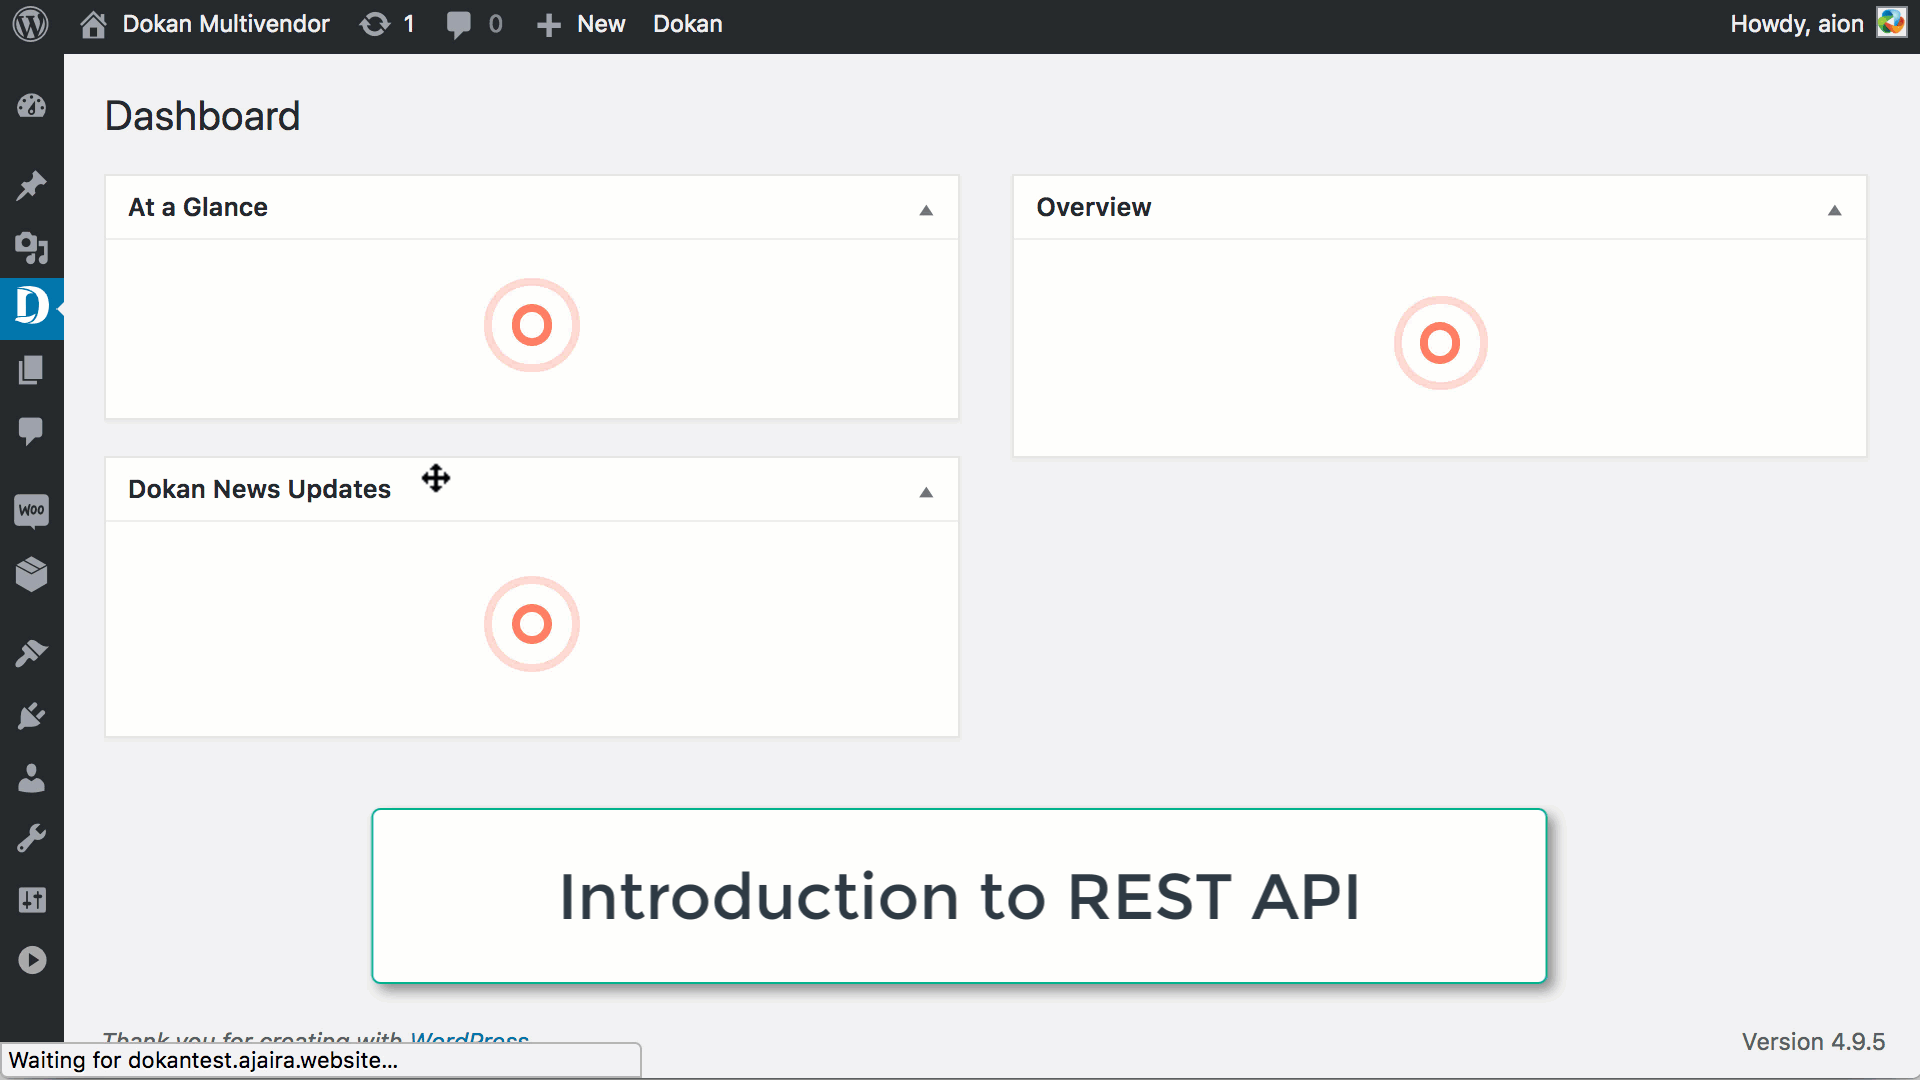This screenshot has width=1920, height=1080.
Task: Collapse the Dokan News Updates panel
Action: pos(926,493)
